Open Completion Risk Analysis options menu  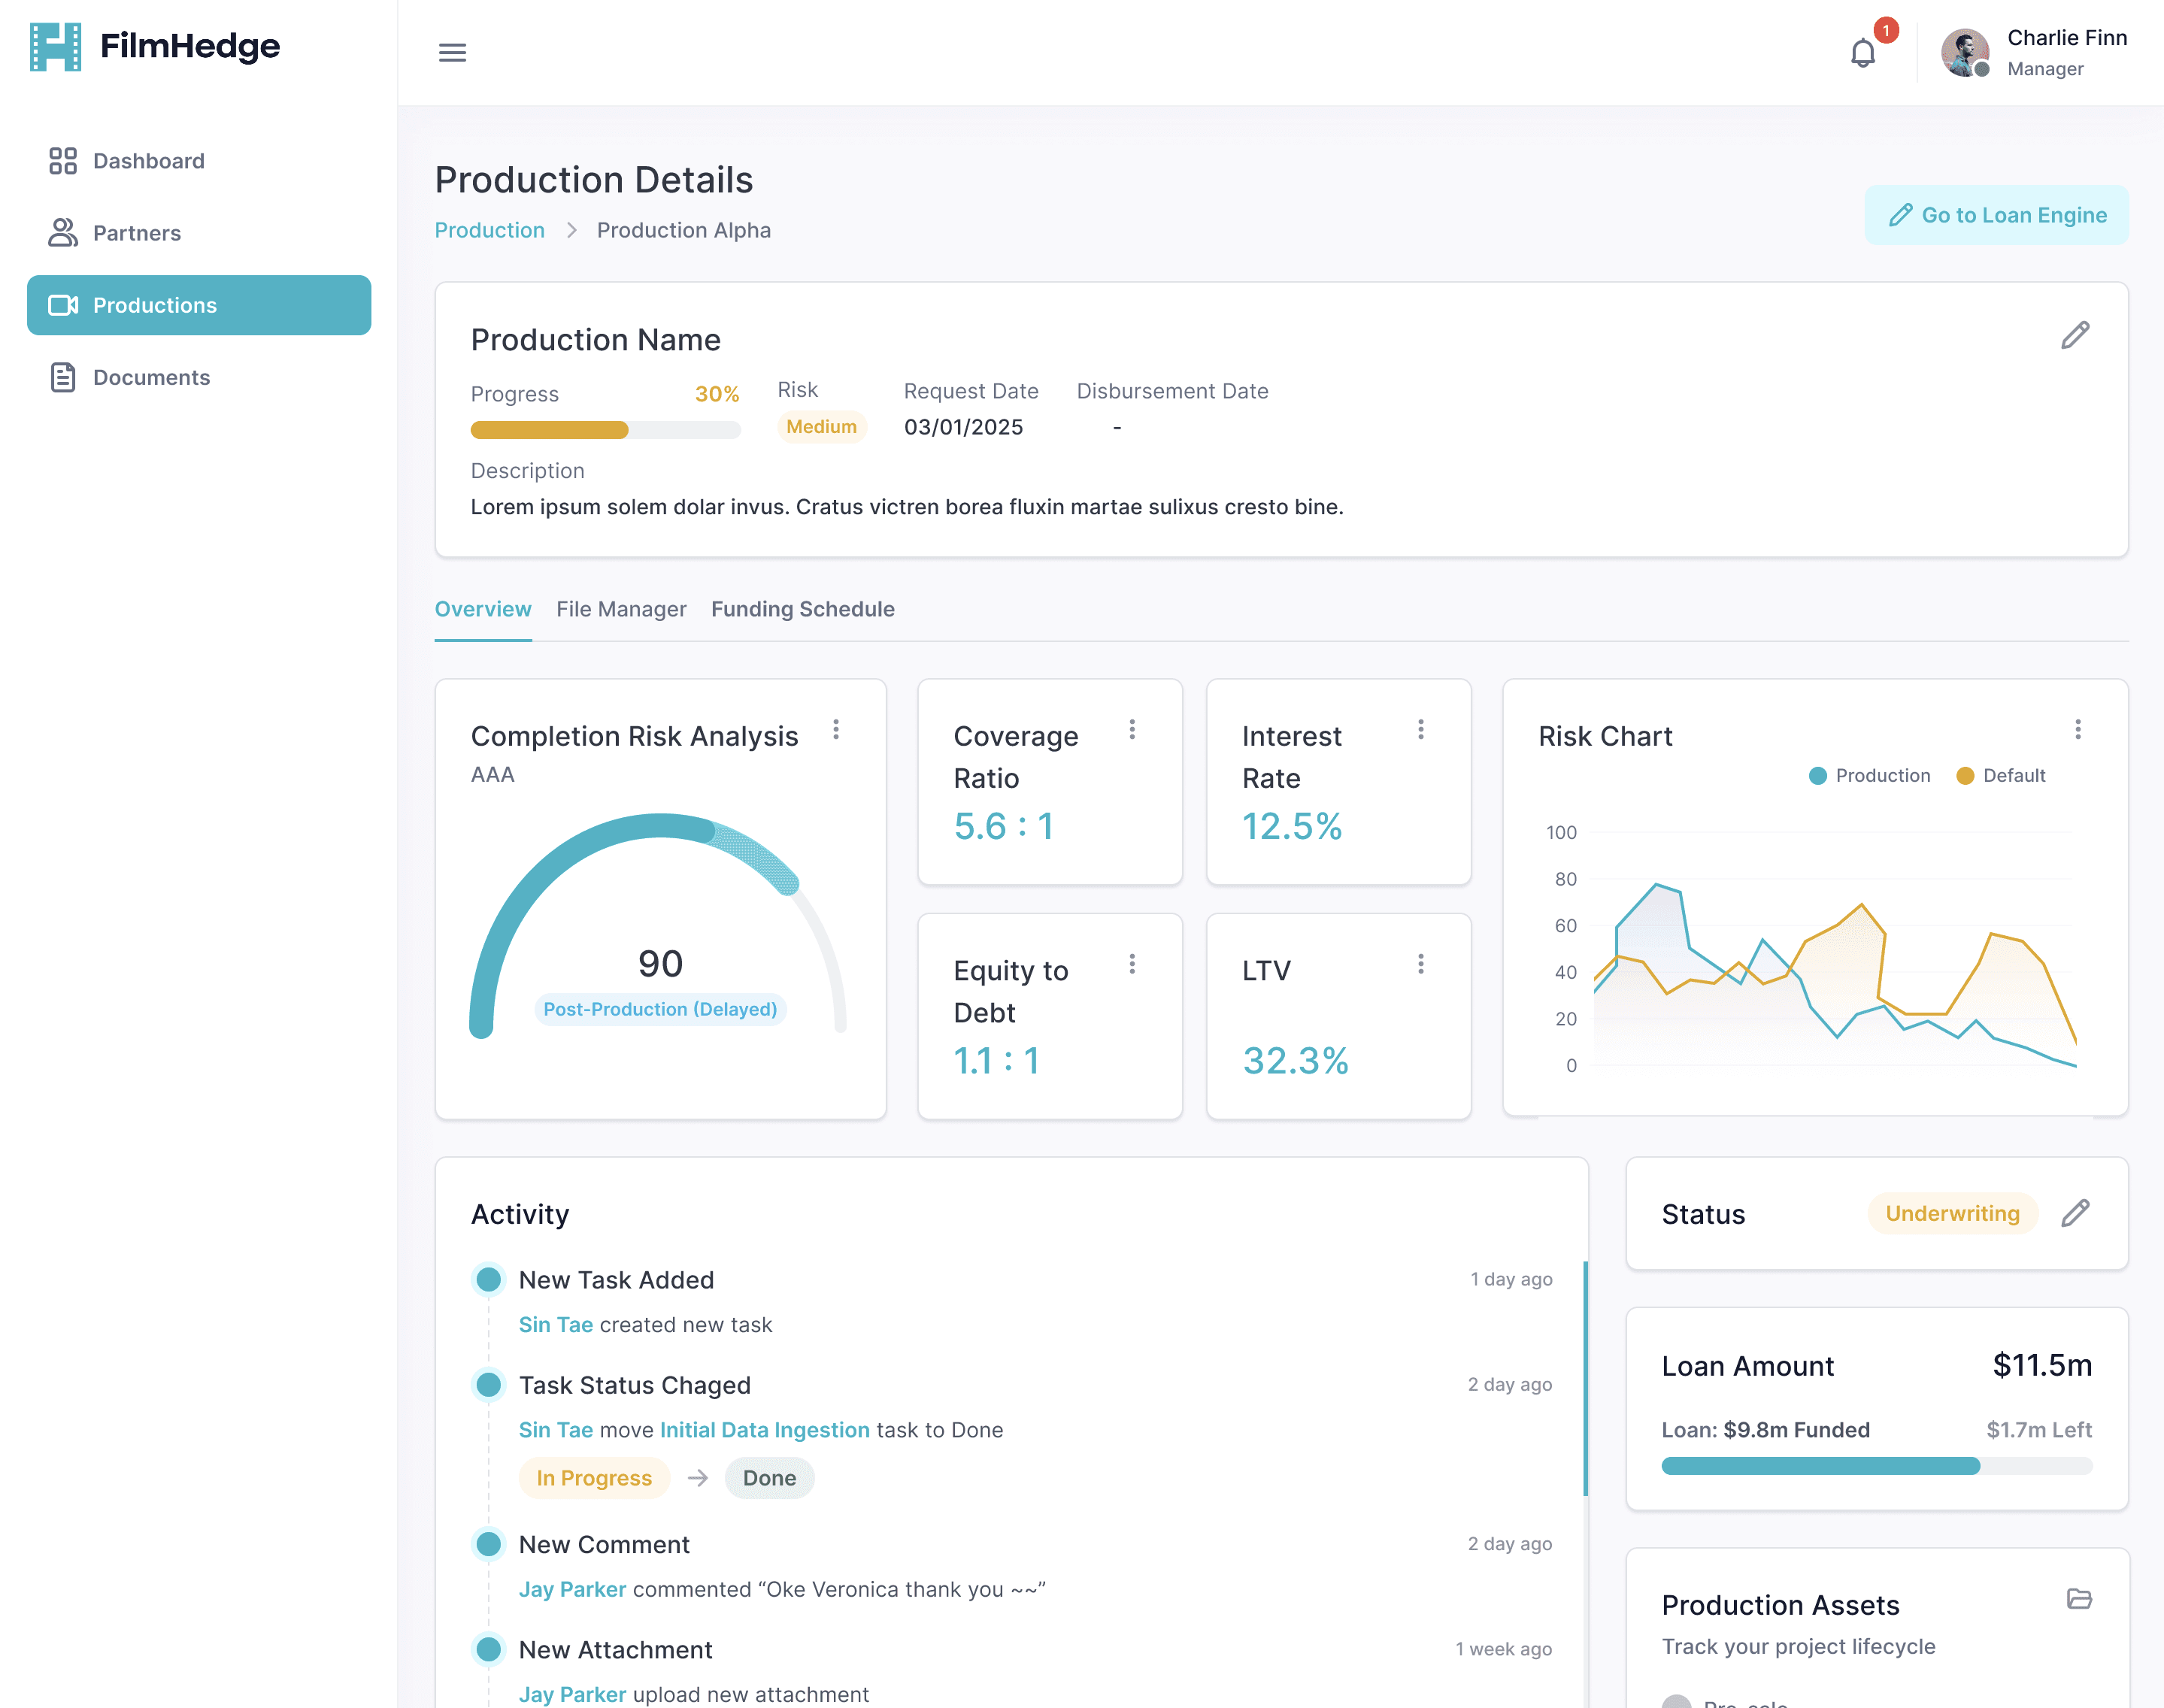836,730
